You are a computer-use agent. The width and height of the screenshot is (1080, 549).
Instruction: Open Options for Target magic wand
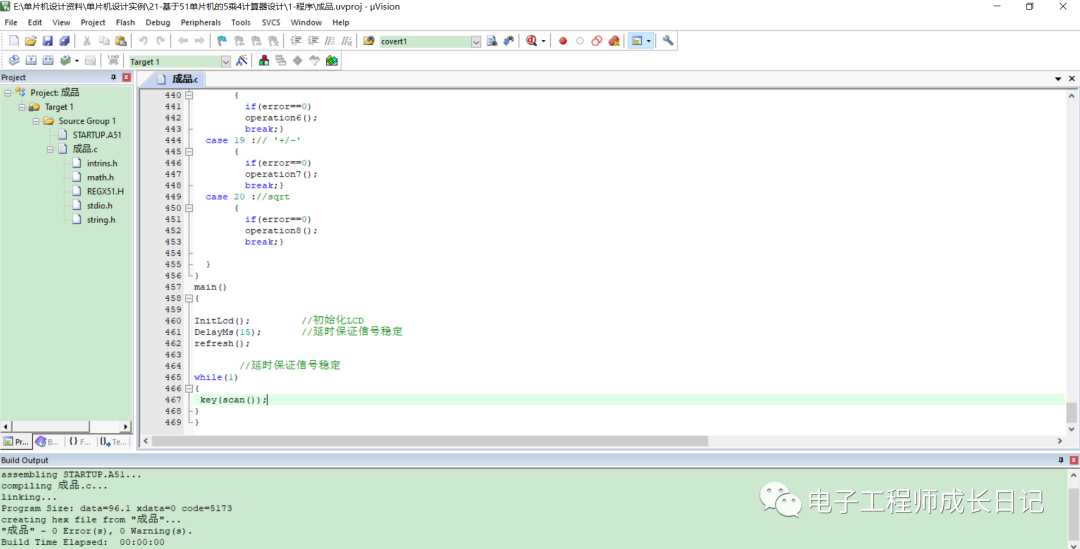(242, 61)
